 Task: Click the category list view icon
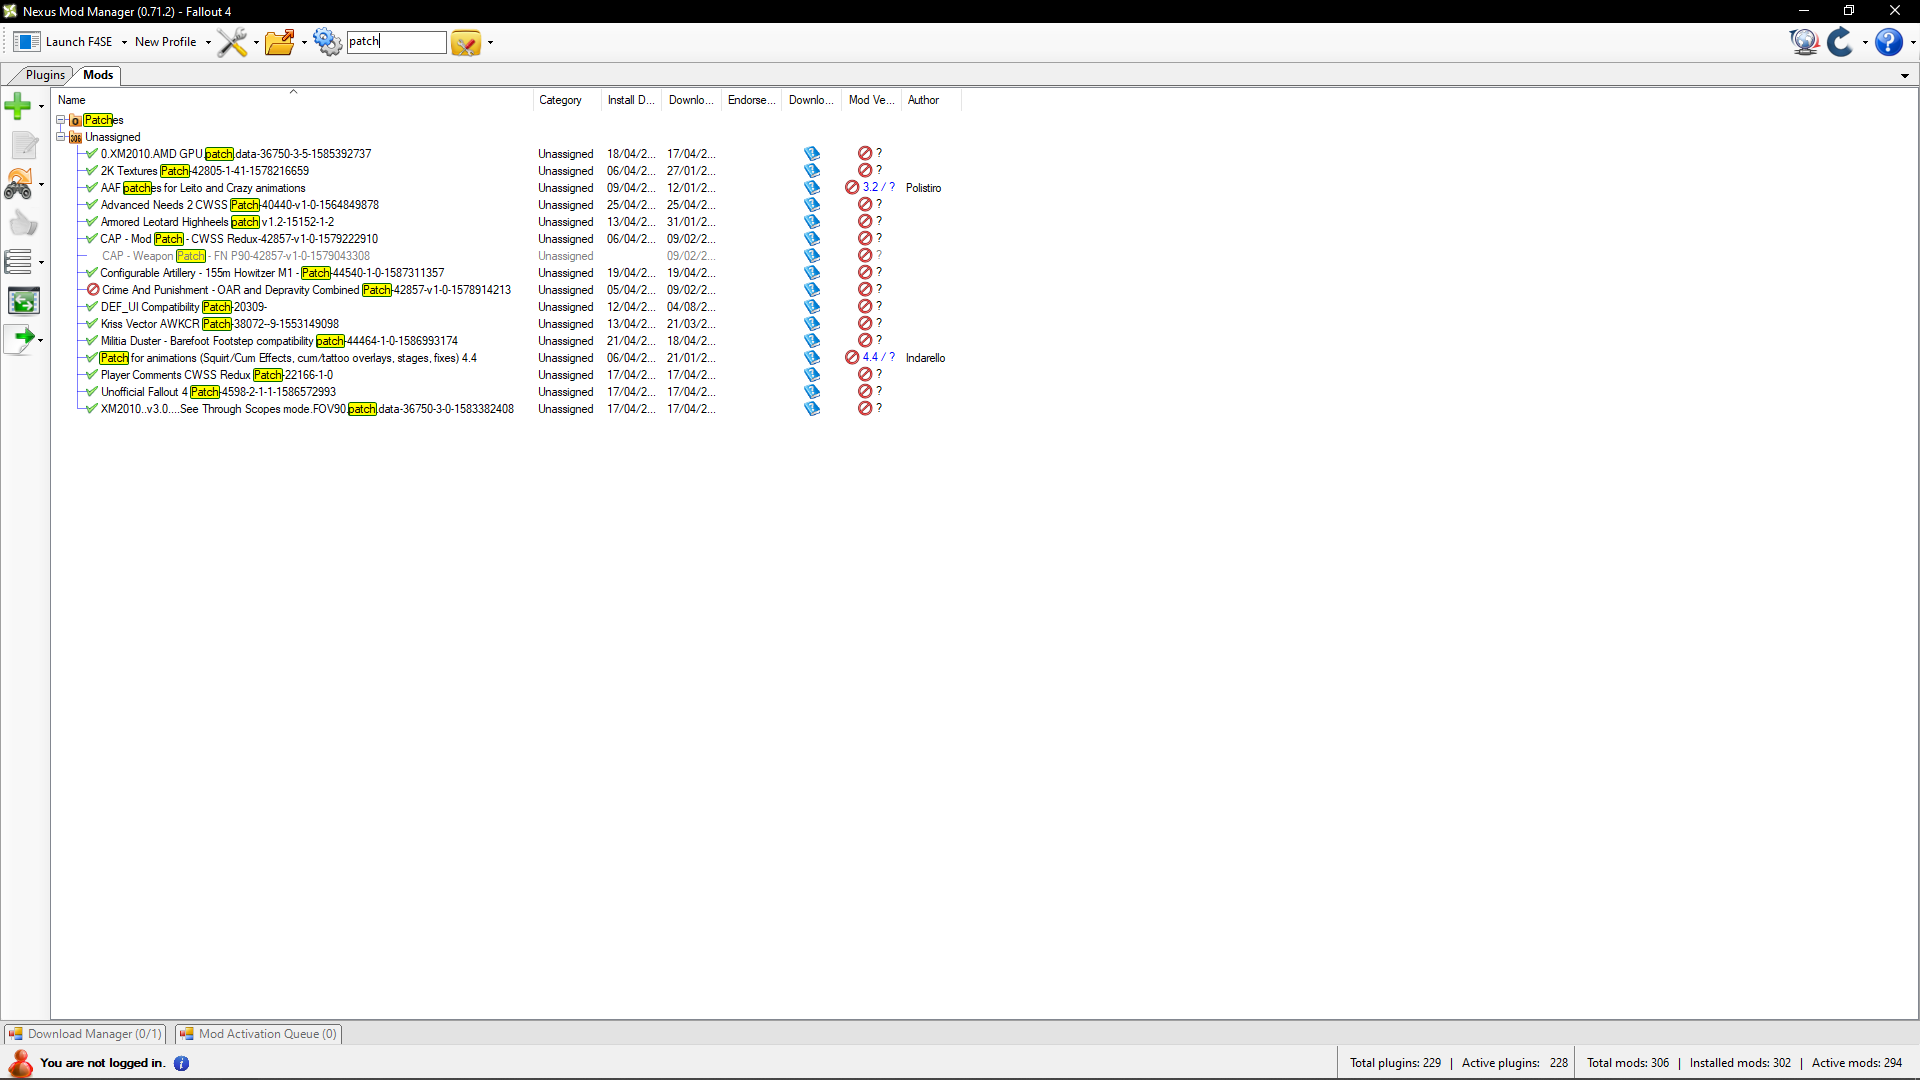(x=18, y=262)
